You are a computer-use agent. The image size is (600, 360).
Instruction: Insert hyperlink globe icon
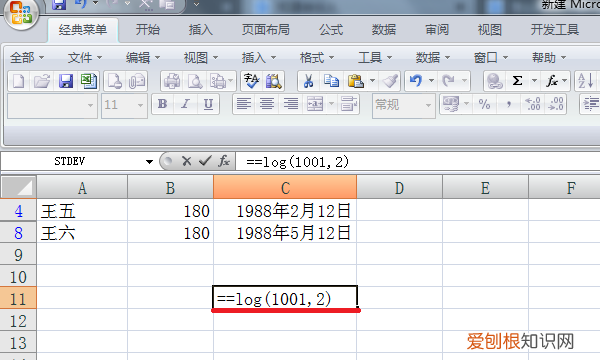pos(494,81)
